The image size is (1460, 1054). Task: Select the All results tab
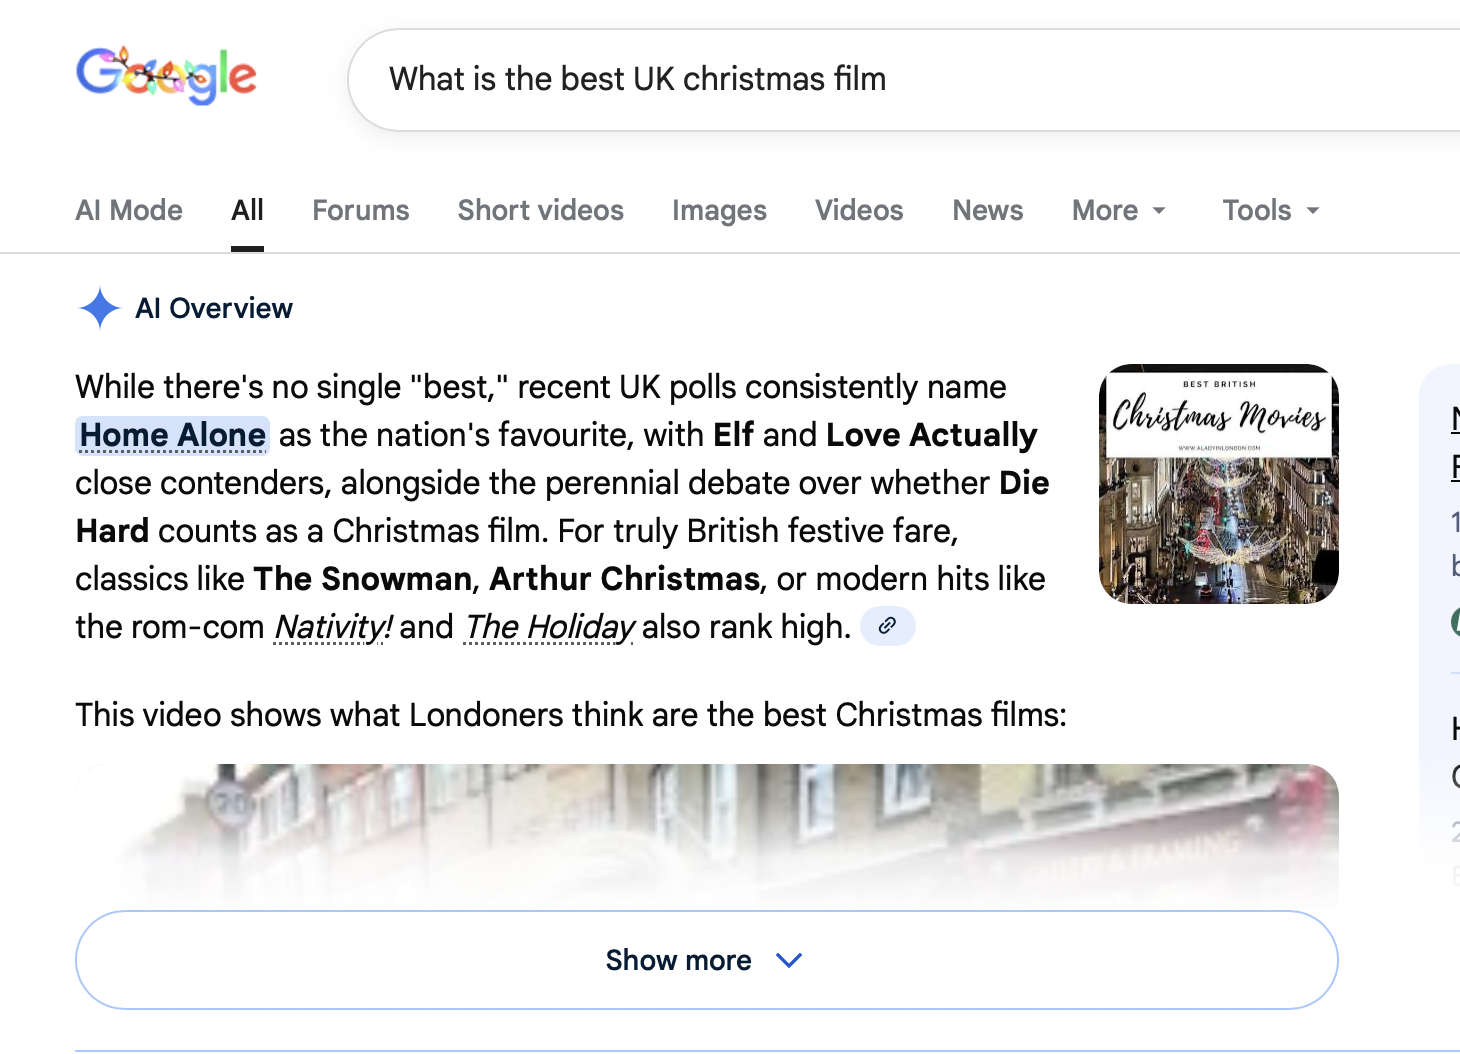[247, 210]
